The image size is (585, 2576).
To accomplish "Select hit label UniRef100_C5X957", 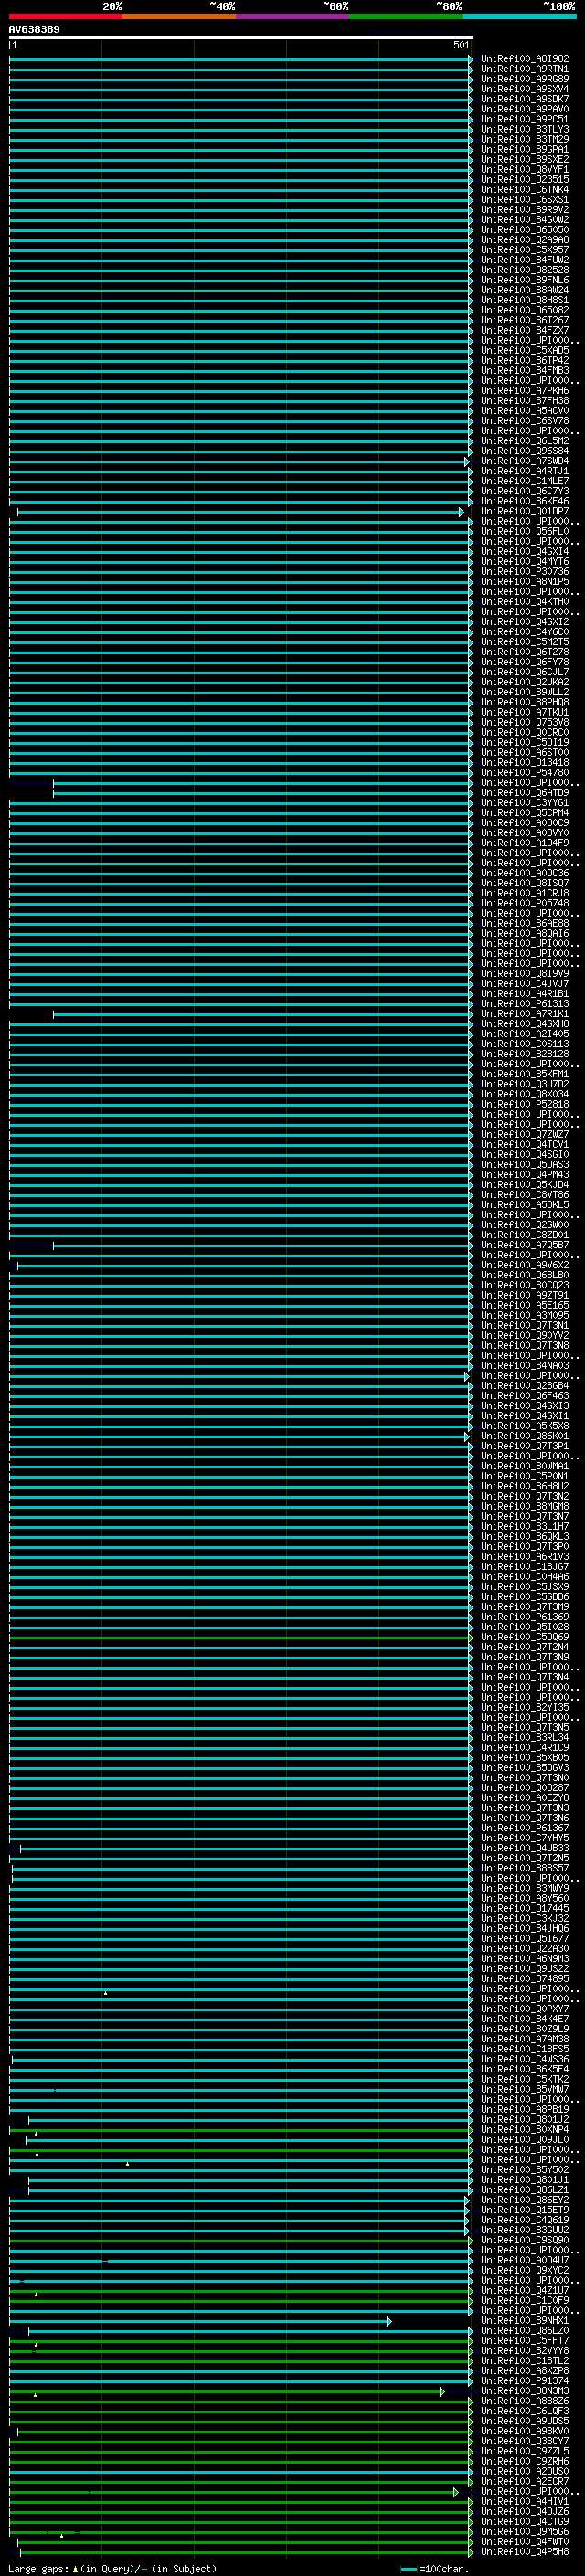I will pos(525,250).
